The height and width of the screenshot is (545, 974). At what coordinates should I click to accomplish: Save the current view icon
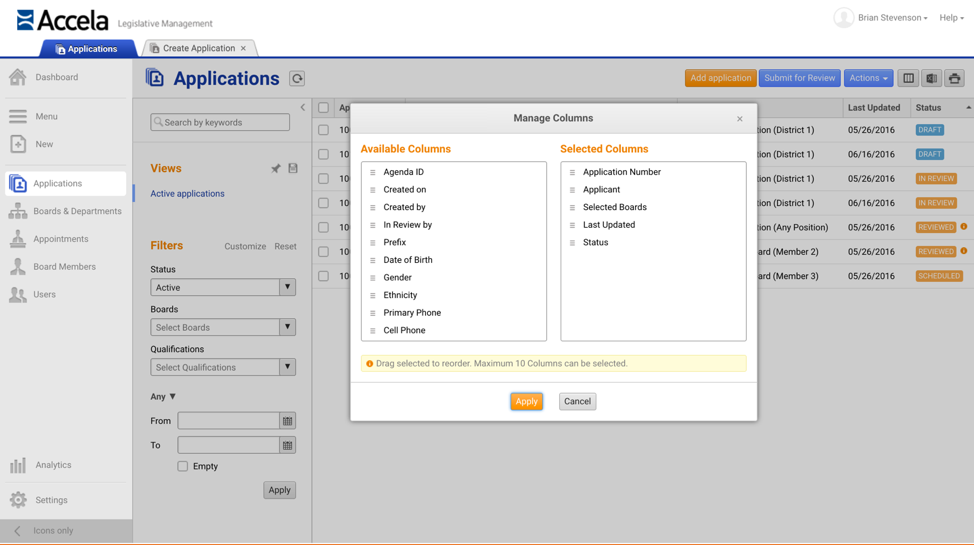pyautogui.click(x=293, y=168)
